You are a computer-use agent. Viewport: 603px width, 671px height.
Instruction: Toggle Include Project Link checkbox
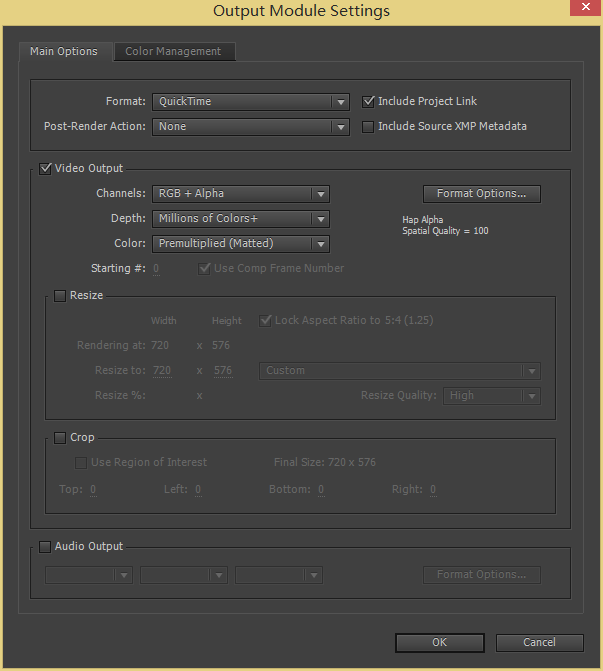368,102
